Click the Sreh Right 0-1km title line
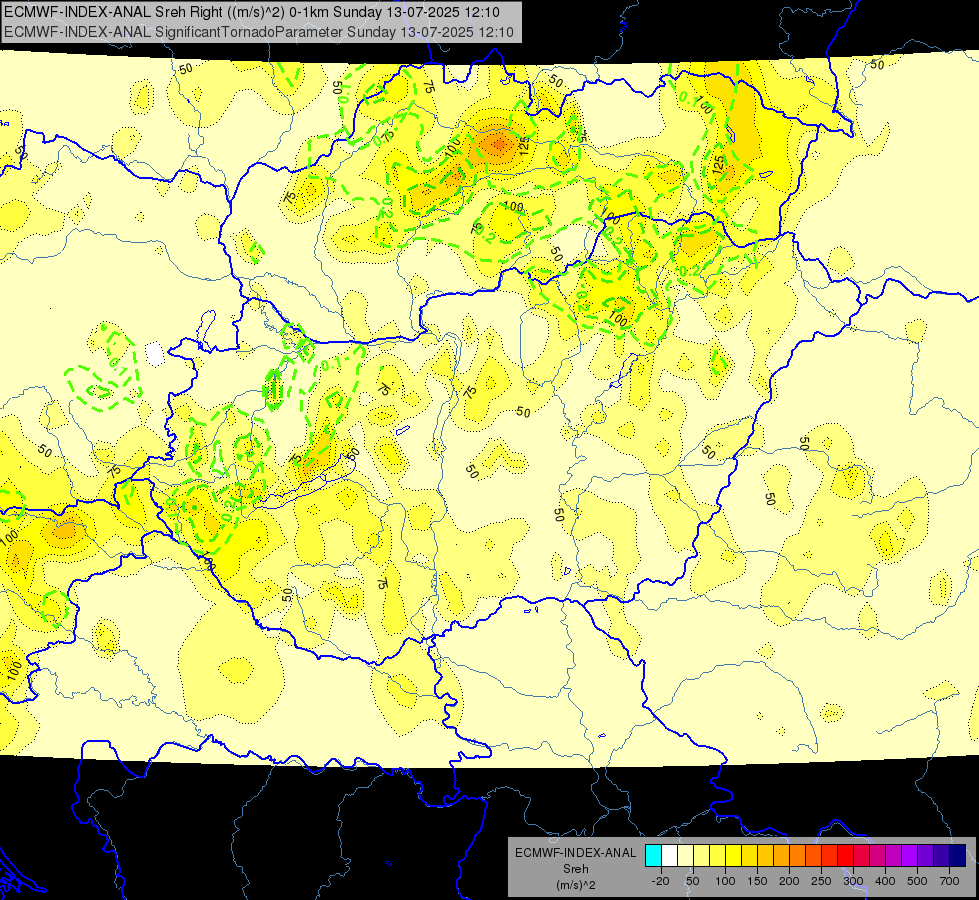 pos(252,12)
